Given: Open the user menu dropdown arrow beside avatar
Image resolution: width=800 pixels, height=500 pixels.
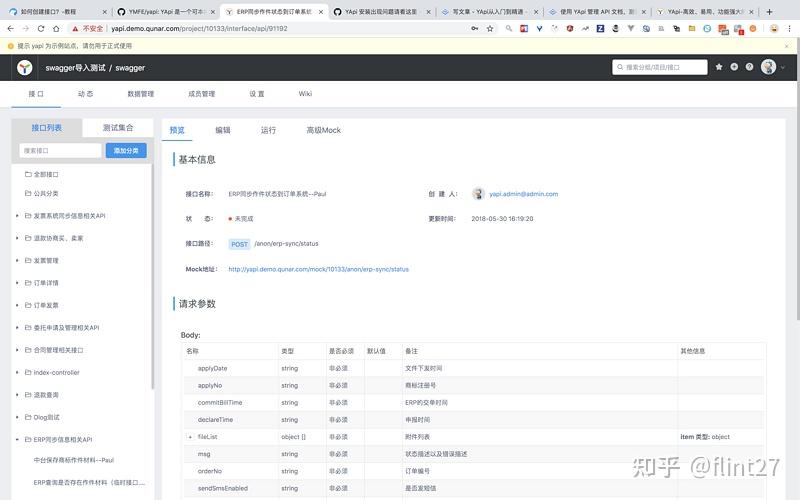Looking at the screenshot, I should (783, 67).
